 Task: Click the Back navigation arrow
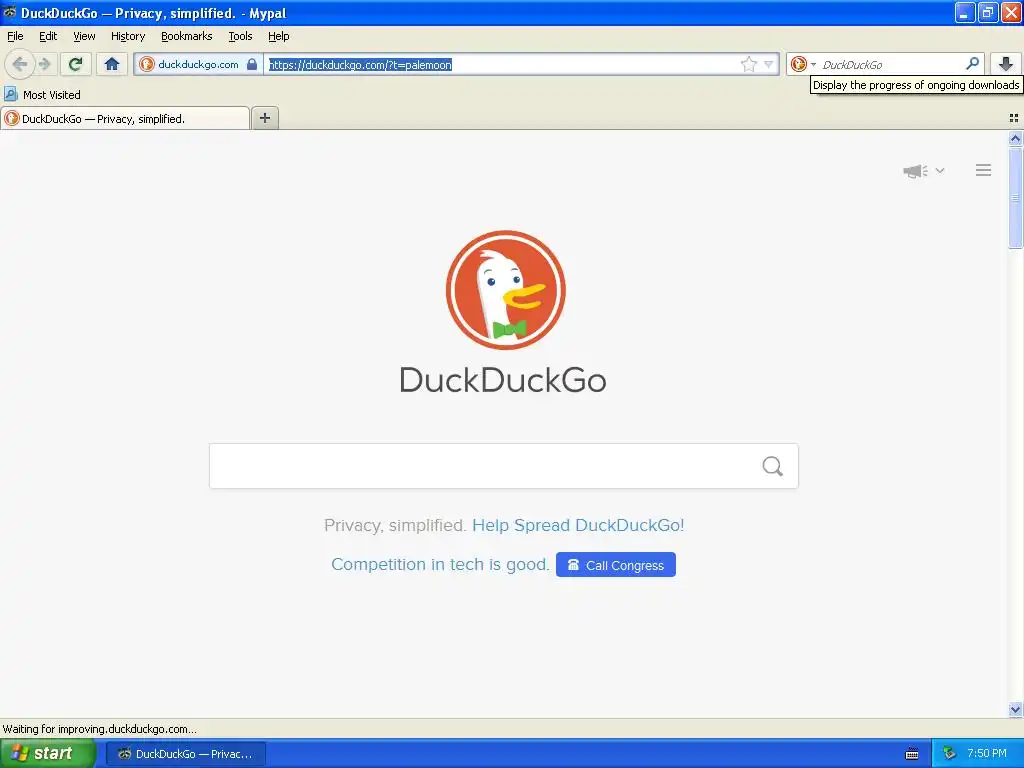click(x=20, y=64)
